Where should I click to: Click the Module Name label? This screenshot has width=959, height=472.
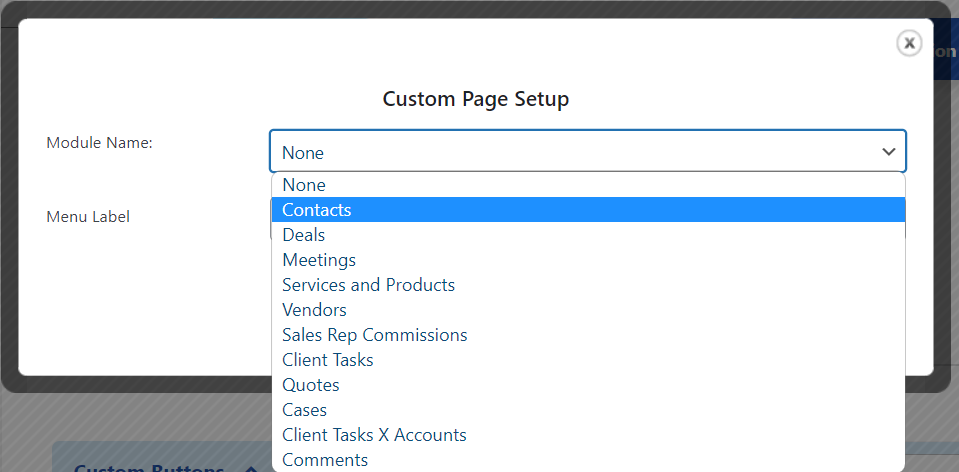(99, 143)
